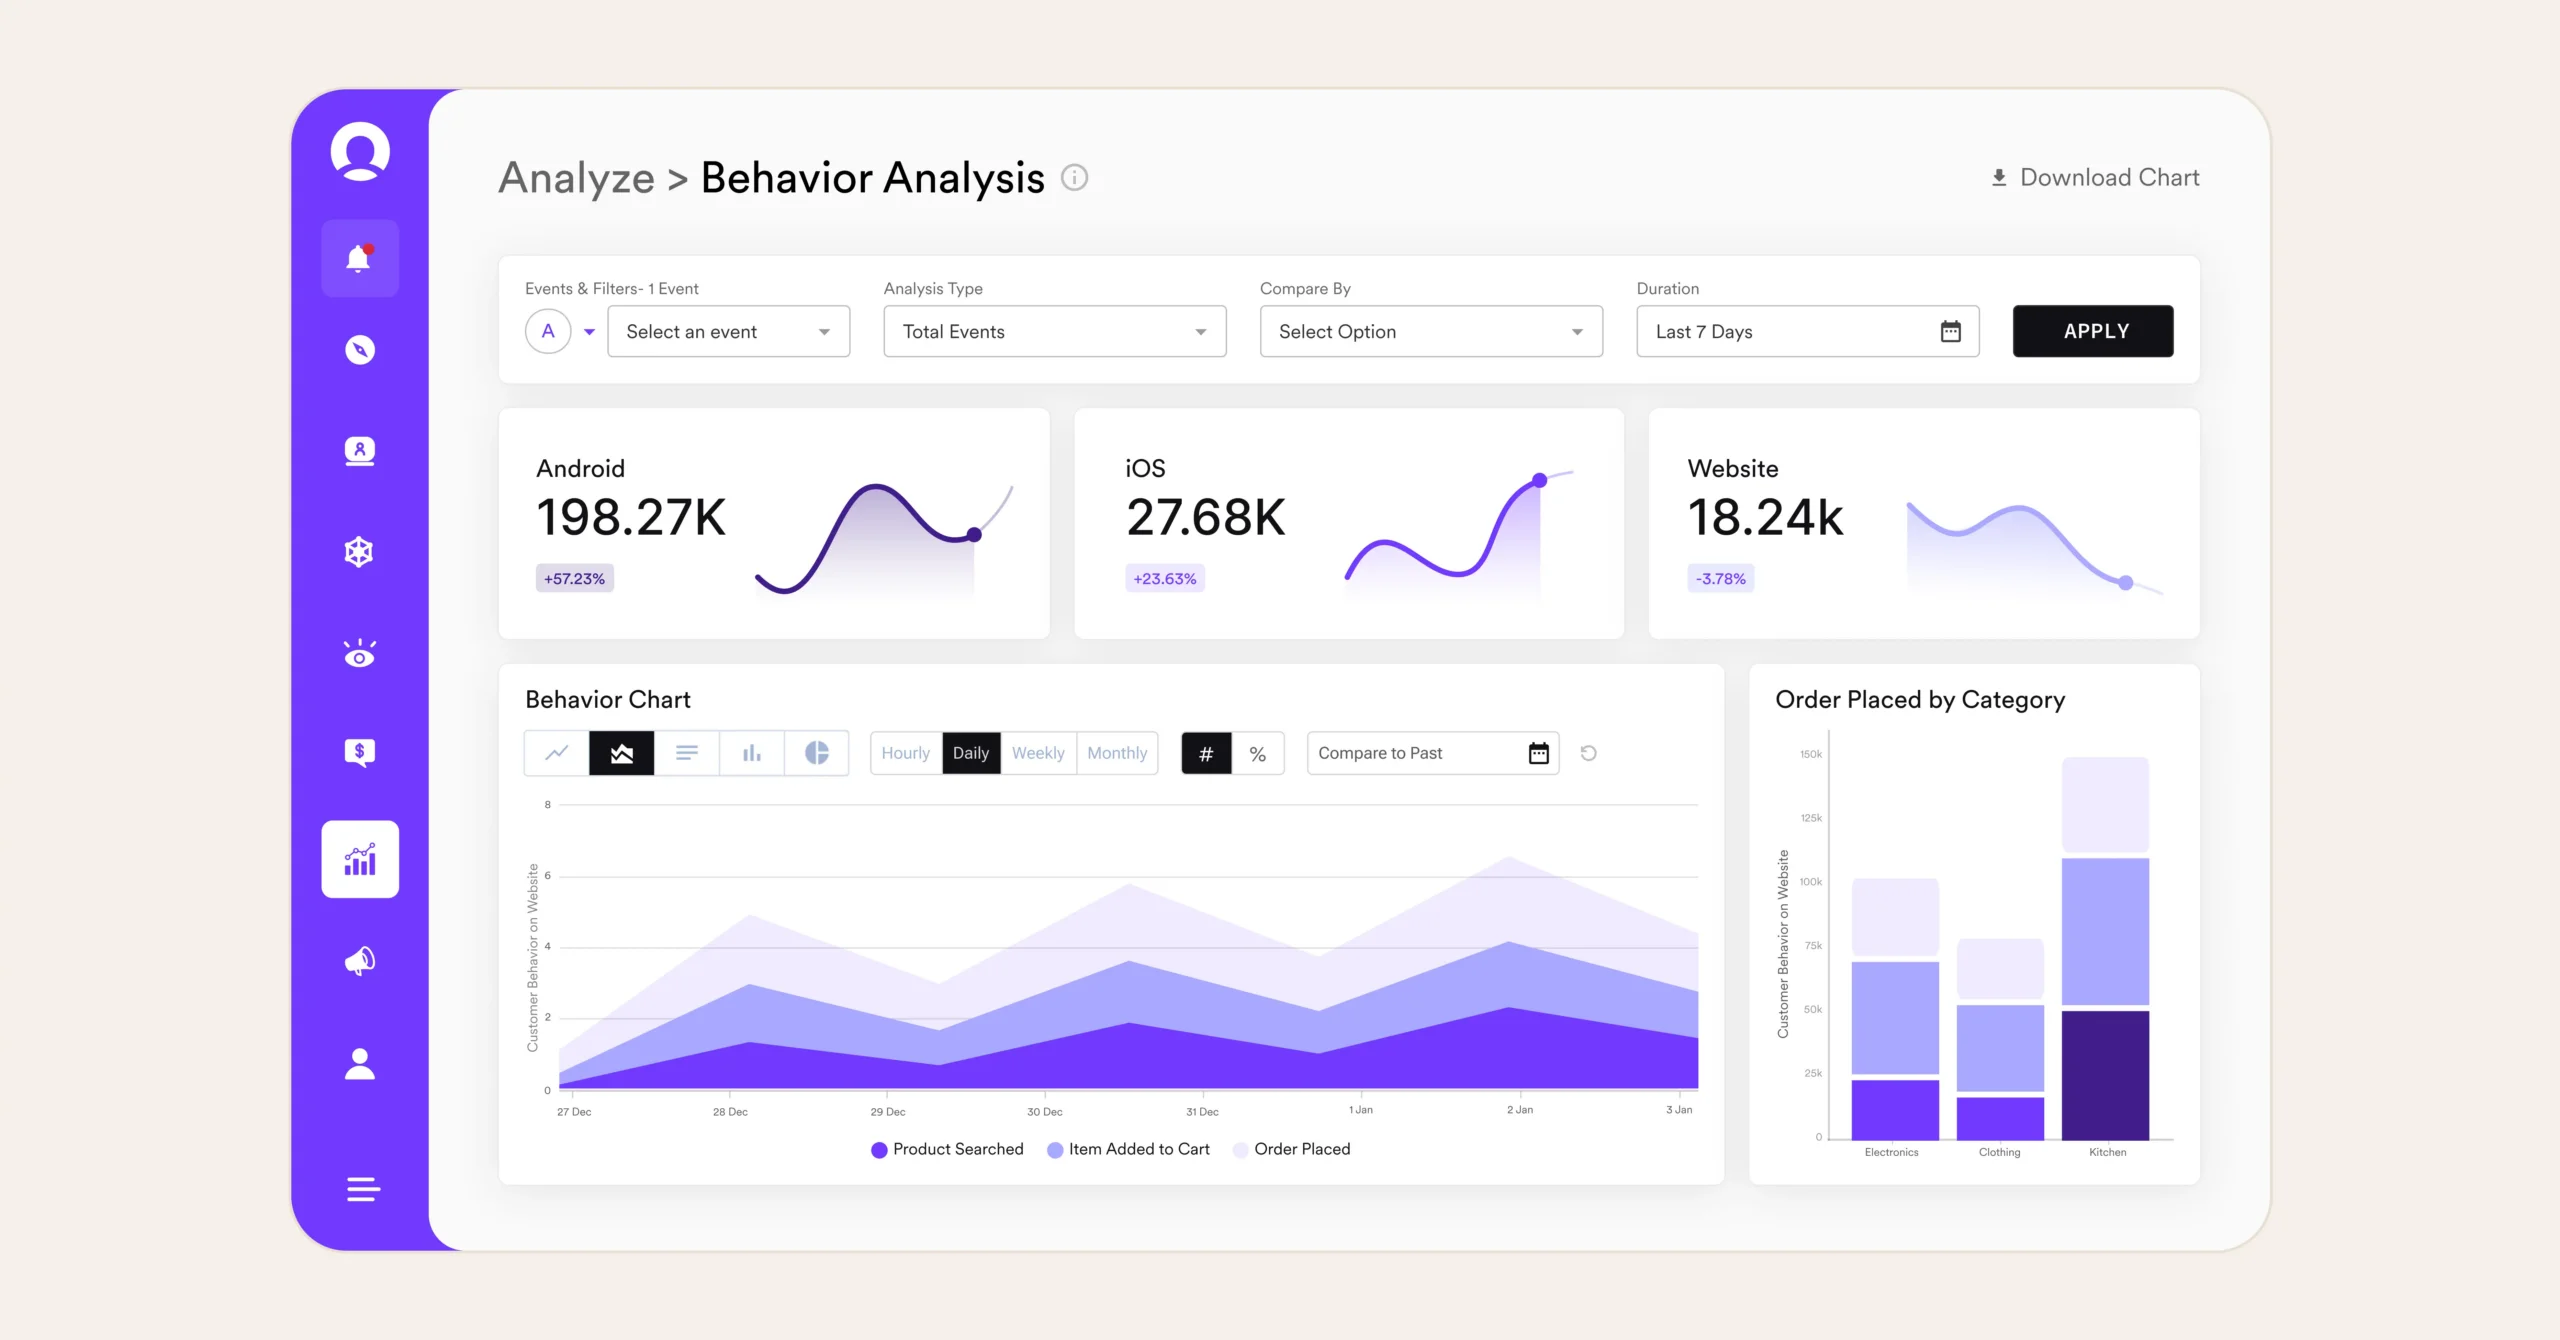
Task: Toggle Order Placed legend series
Action: 1291,1149
